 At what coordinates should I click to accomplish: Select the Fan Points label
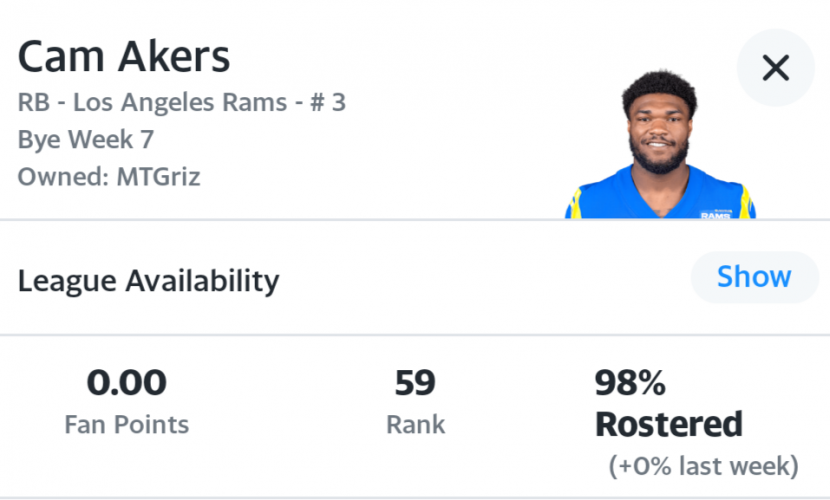click(127, 424)
